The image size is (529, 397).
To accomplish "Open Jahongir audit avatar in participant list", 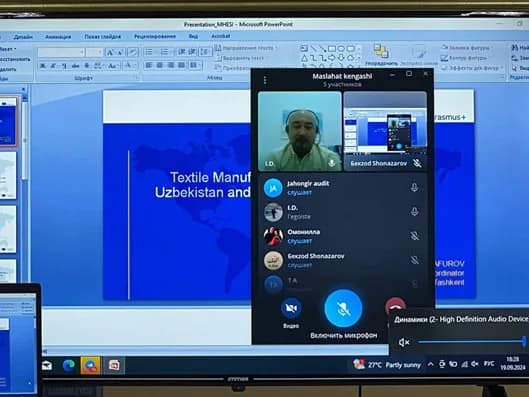I will pos(273,188).
